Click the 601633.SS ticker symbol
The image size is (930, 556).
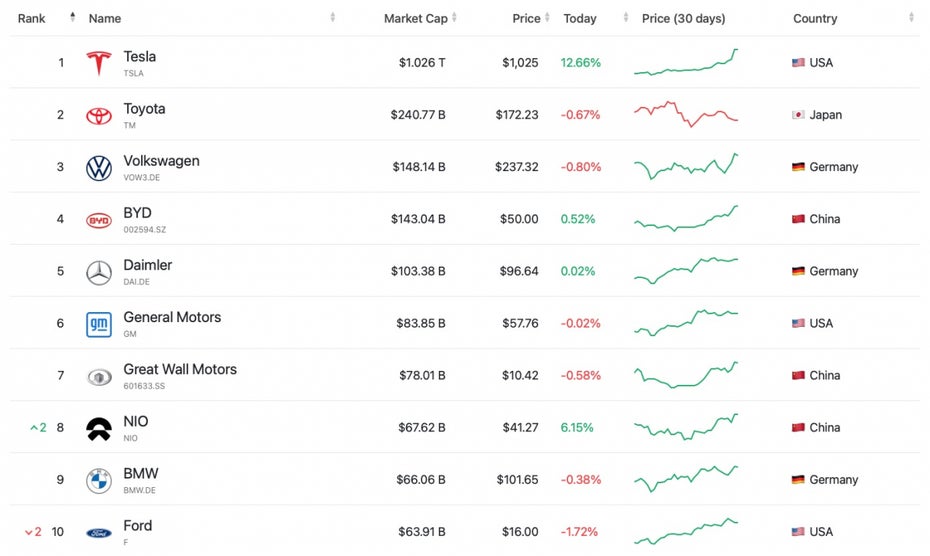144,386
